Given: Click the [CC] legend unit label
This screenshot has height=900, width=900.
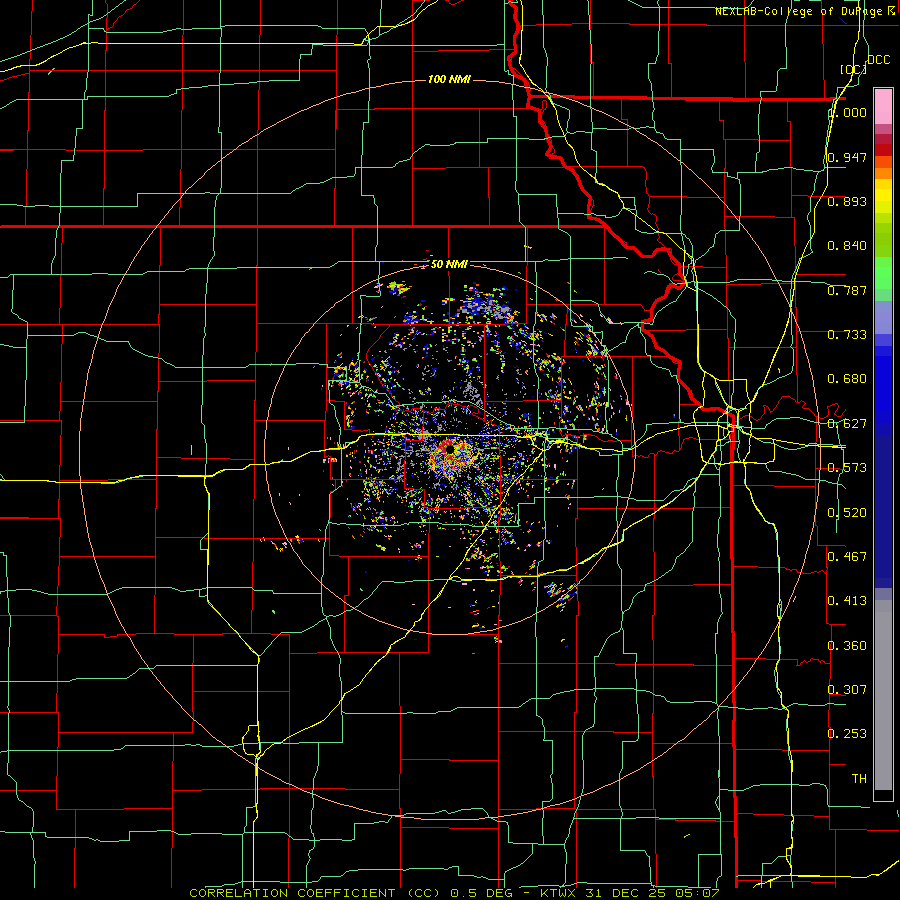Looking at the screenshot, I should [853, 69].
